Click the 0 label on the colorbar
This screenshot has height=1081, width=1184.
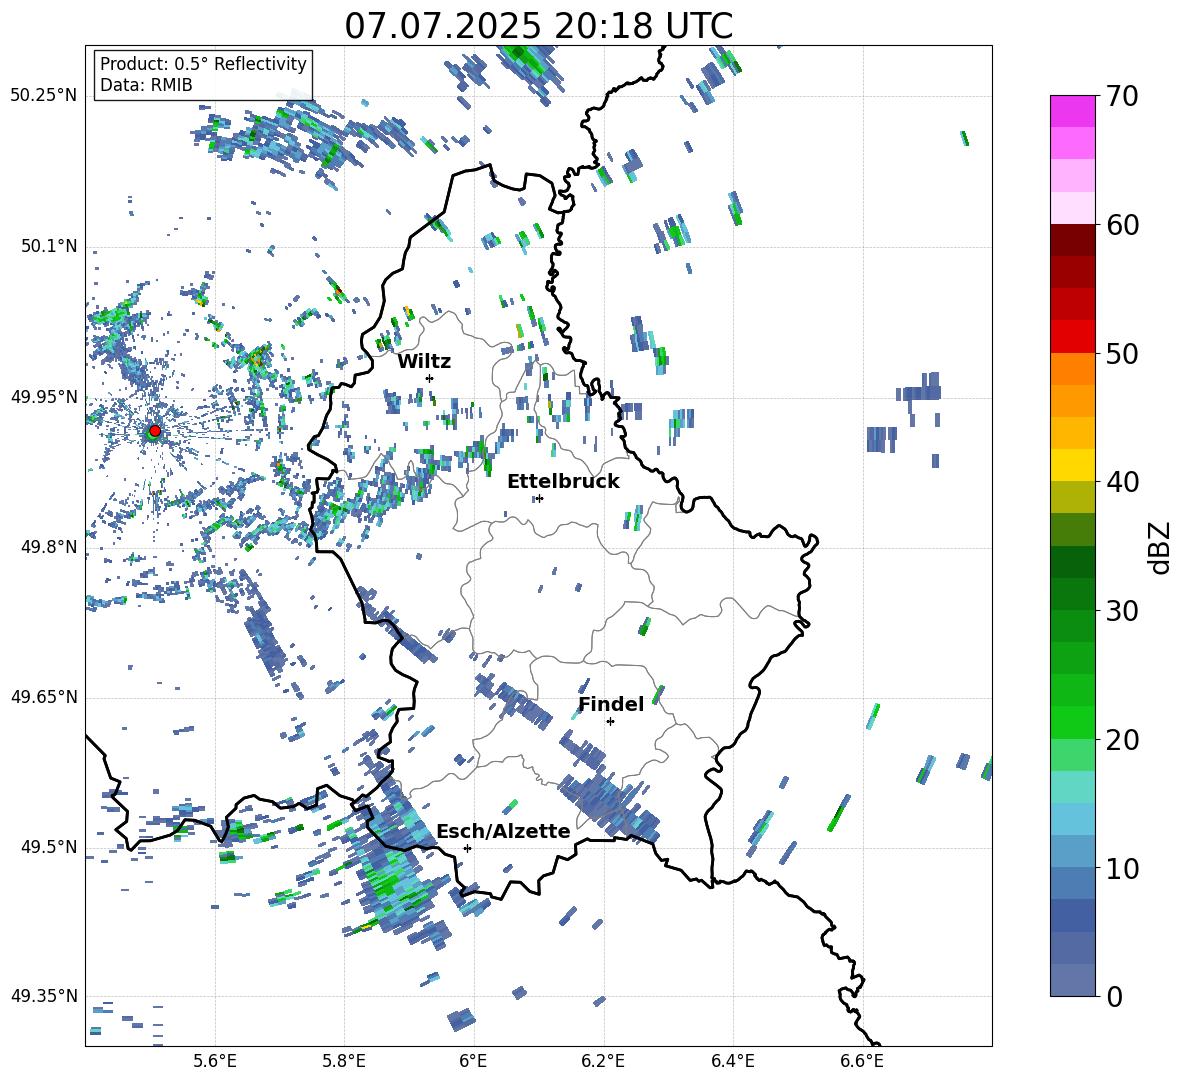(x=1114, y=996)
